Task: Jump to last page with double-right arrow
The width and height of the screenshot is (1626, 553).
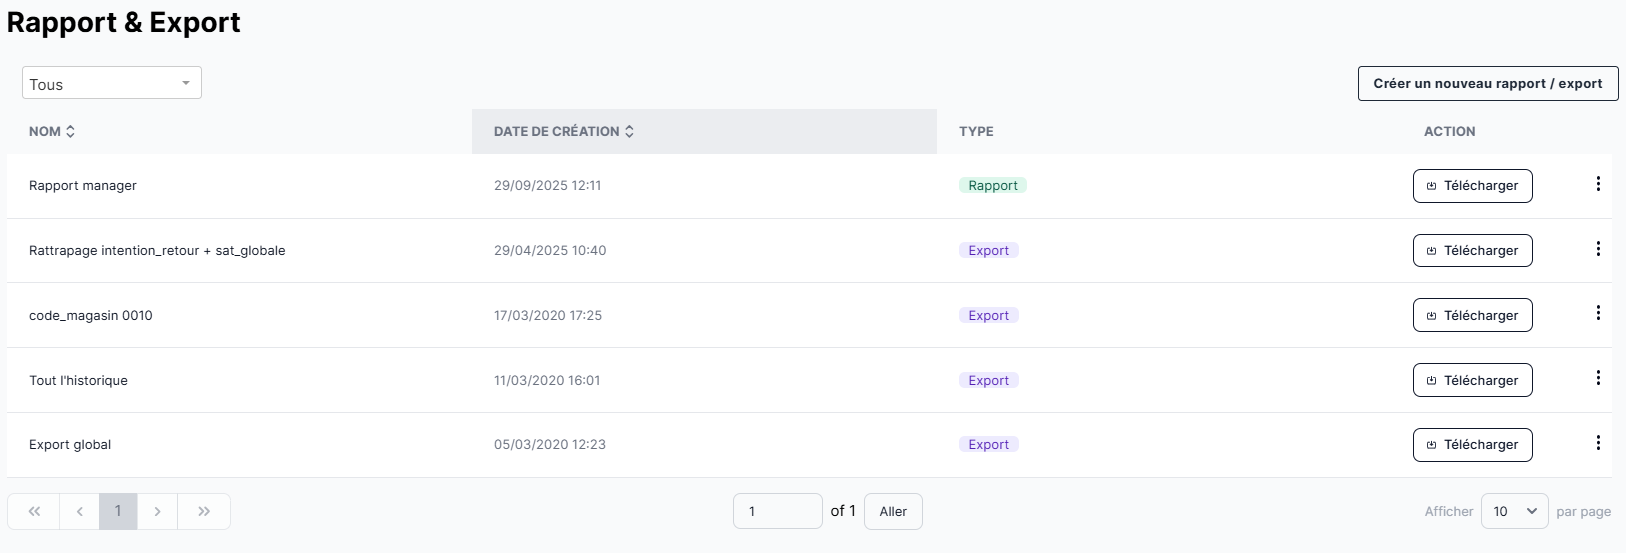Action: click(x=204, y=511)
